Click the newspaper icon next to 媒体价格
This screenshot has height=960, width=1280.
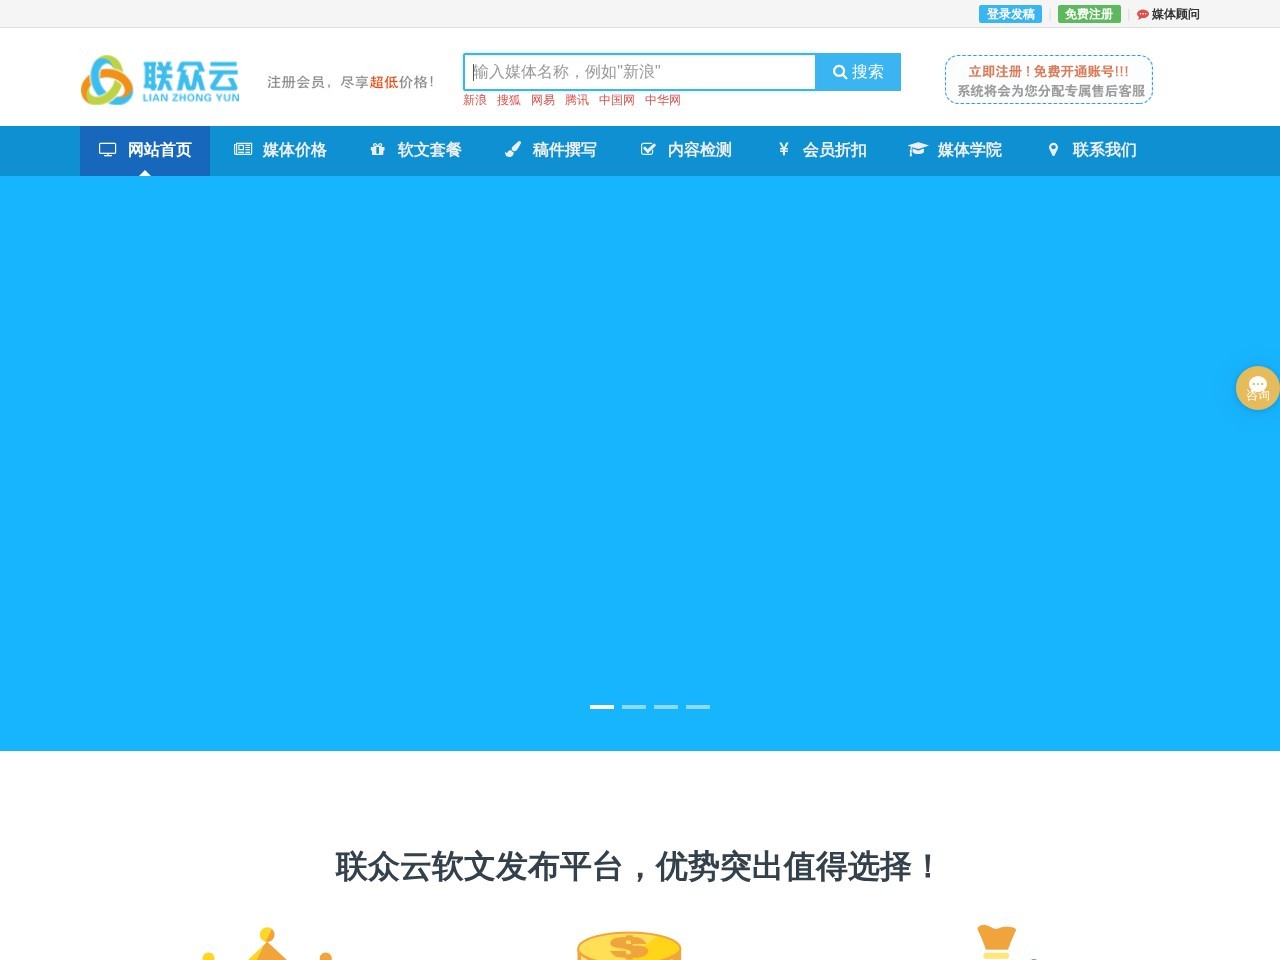click(x=242, y=148)
